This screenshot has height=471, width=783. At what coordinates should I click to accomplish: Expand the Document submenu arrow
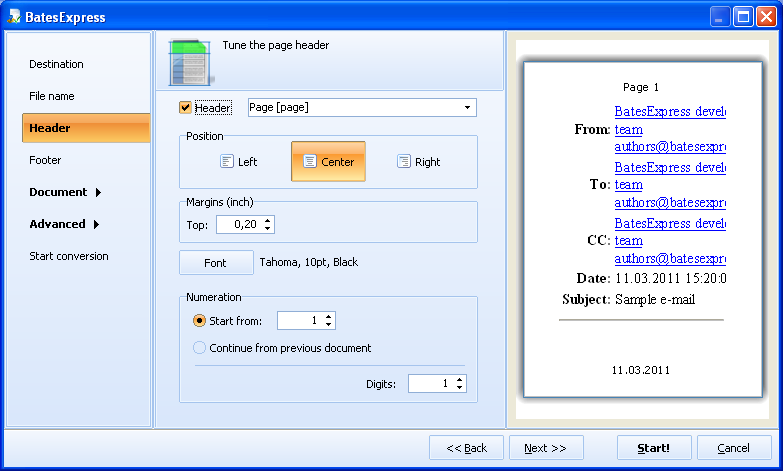98,193
